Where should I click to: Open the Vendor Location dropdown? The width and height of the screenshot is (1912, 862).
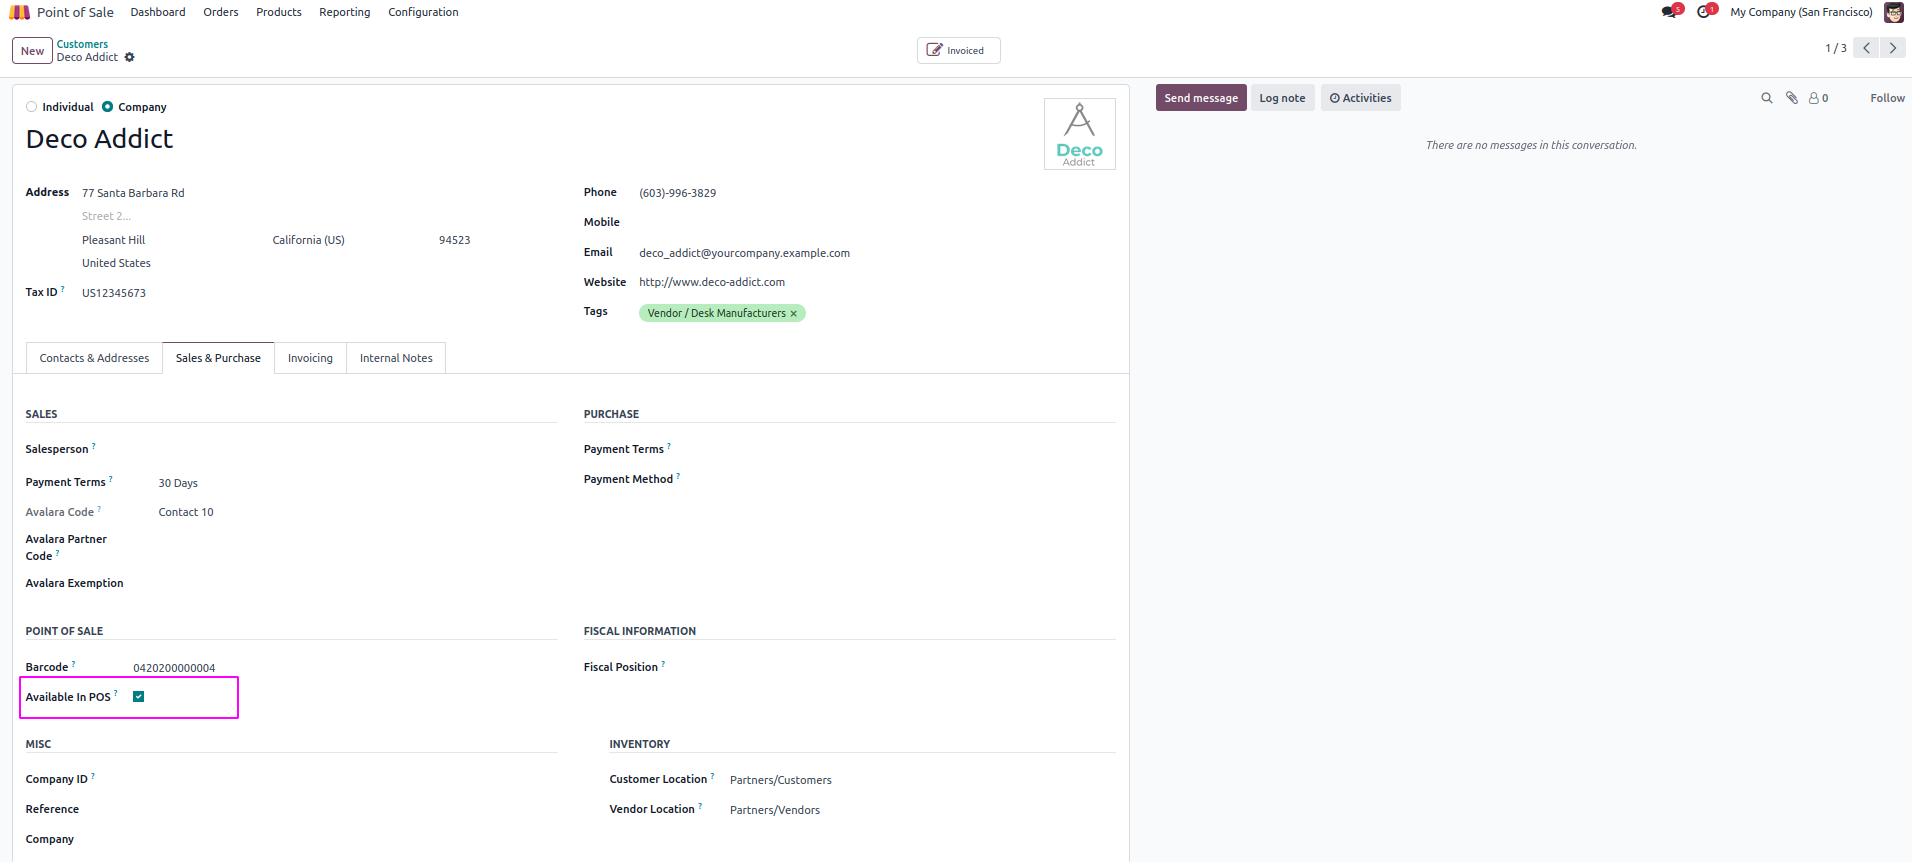pyautogui.click(x=922, y=810)
